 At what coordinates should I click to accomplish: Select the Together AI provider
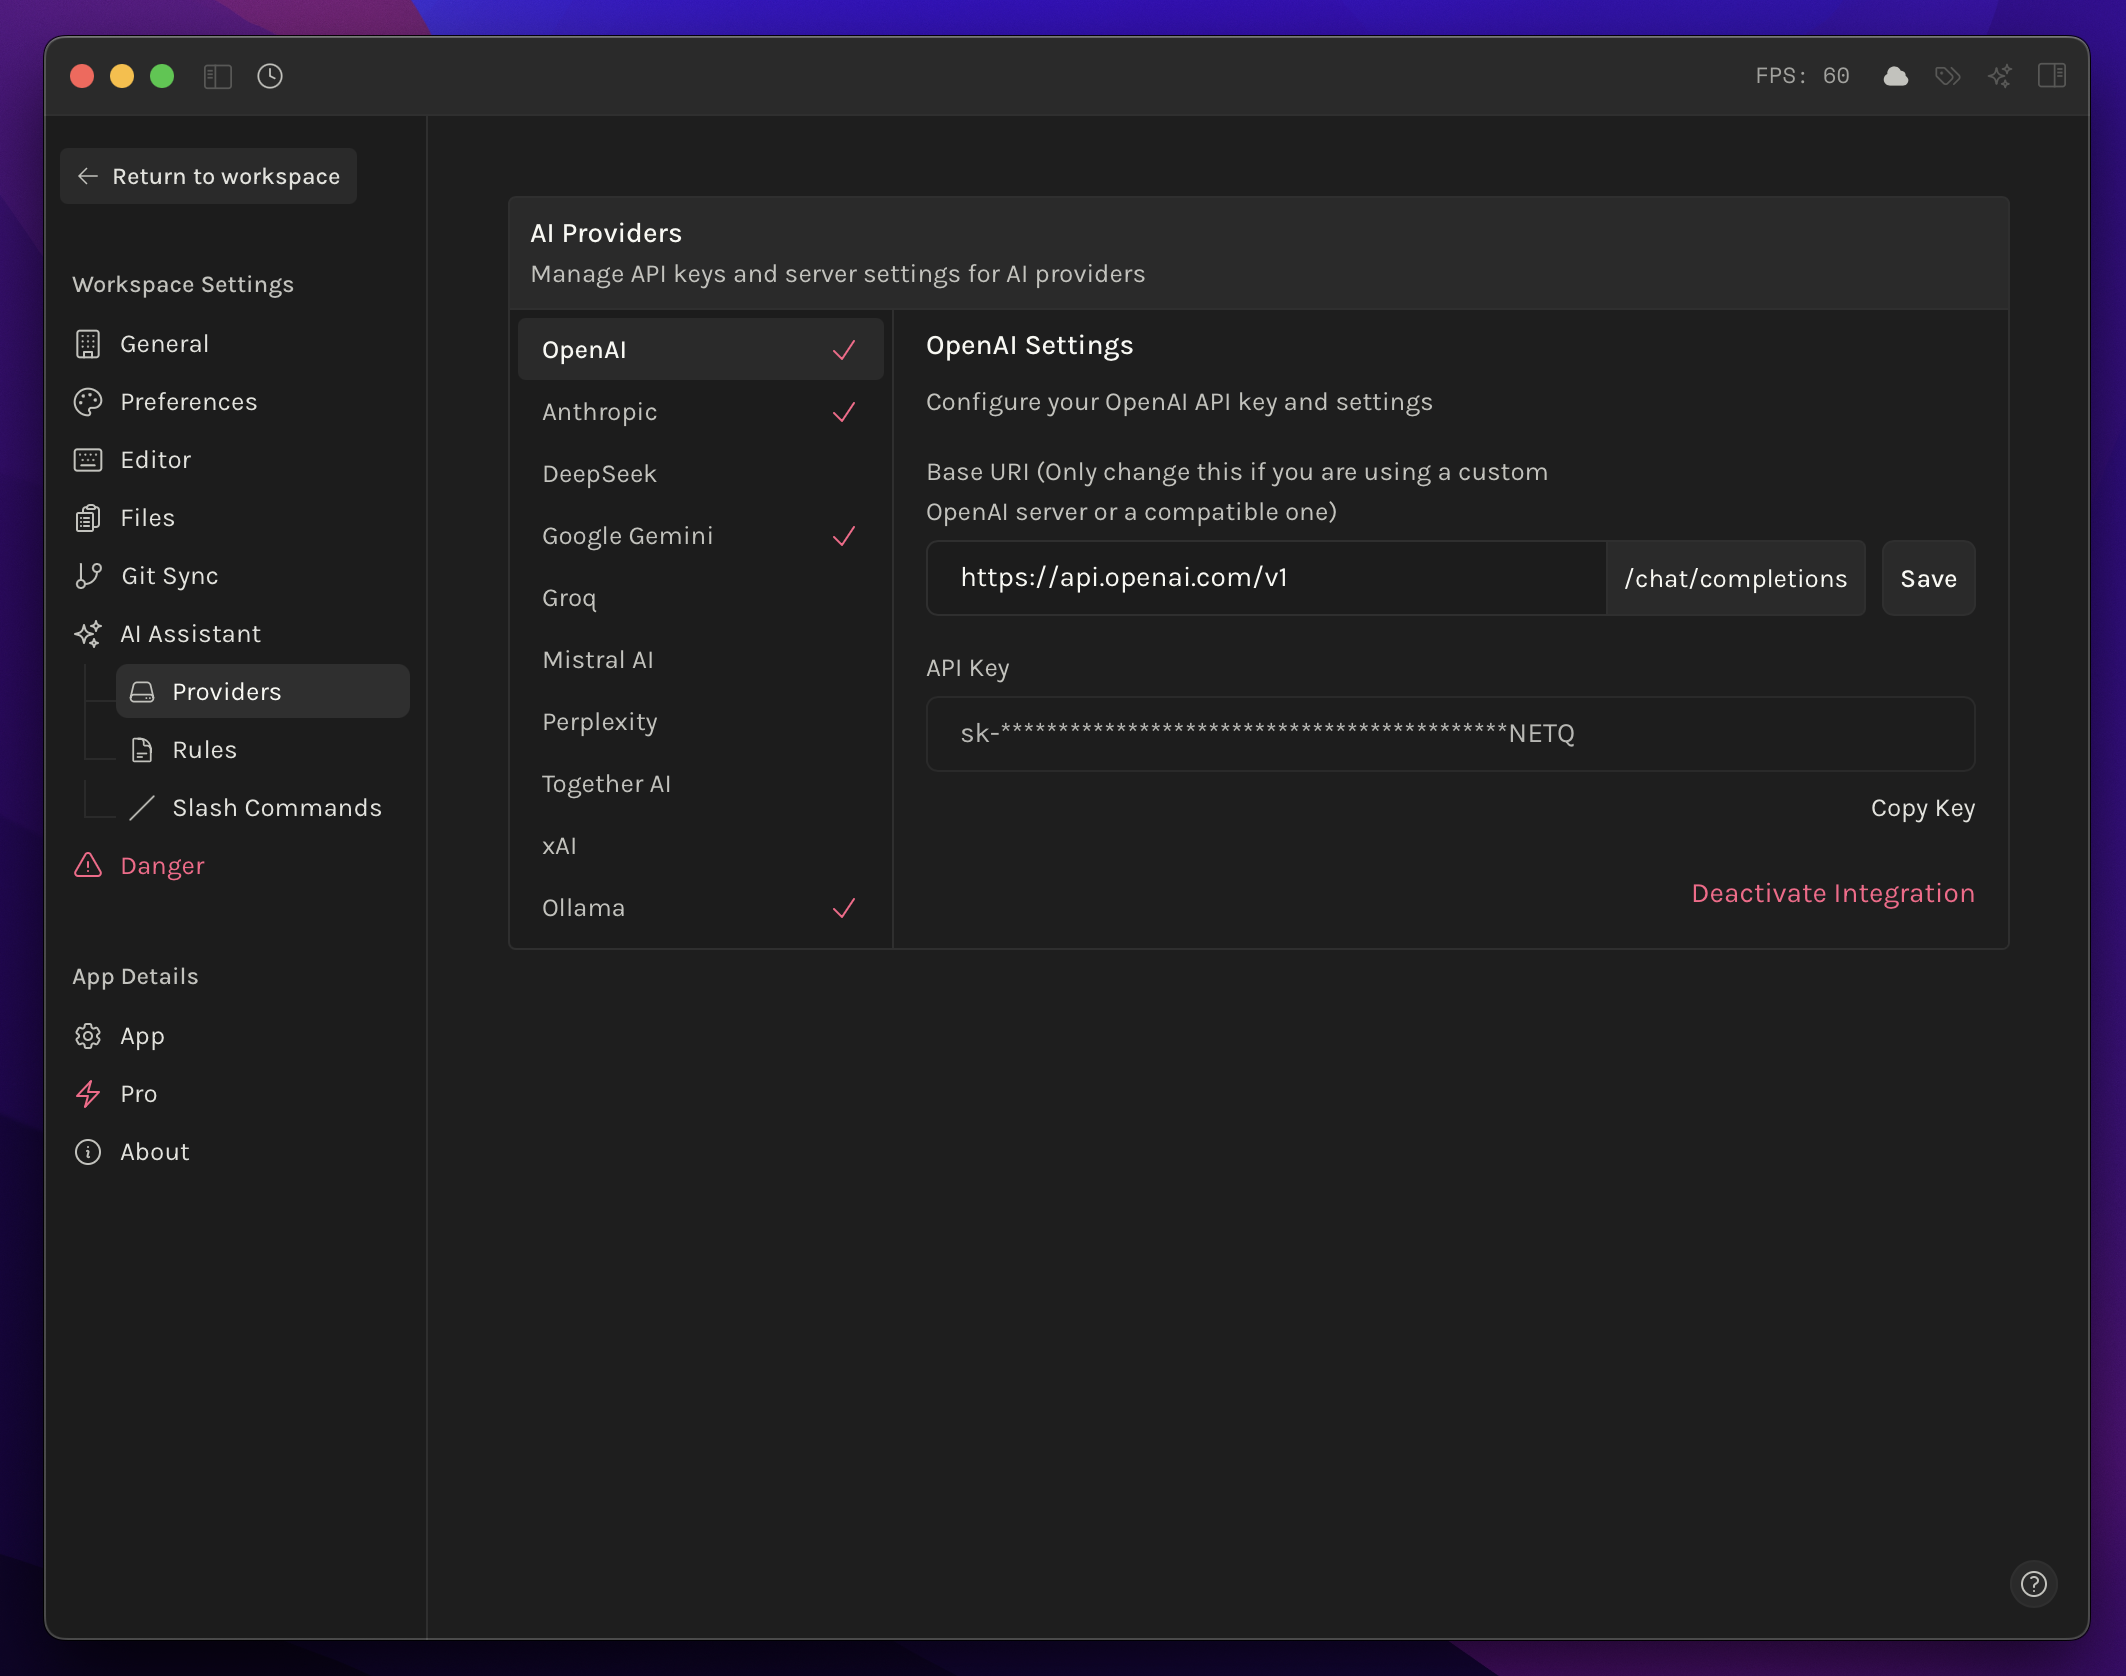coord(700,784)
